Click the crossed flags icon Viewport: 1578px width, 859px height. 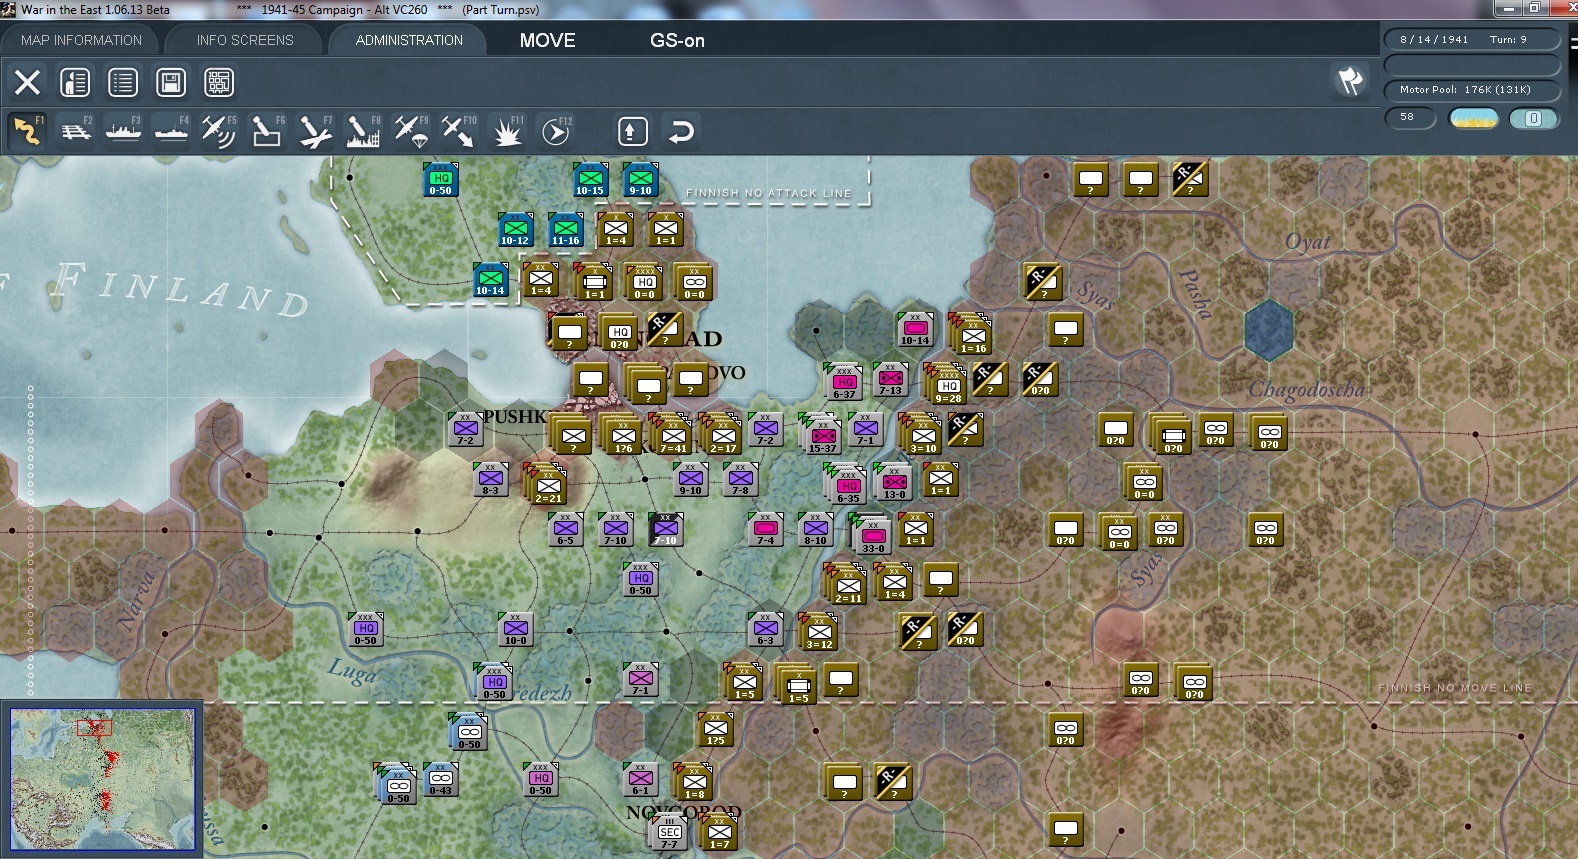click(1350, 81)
